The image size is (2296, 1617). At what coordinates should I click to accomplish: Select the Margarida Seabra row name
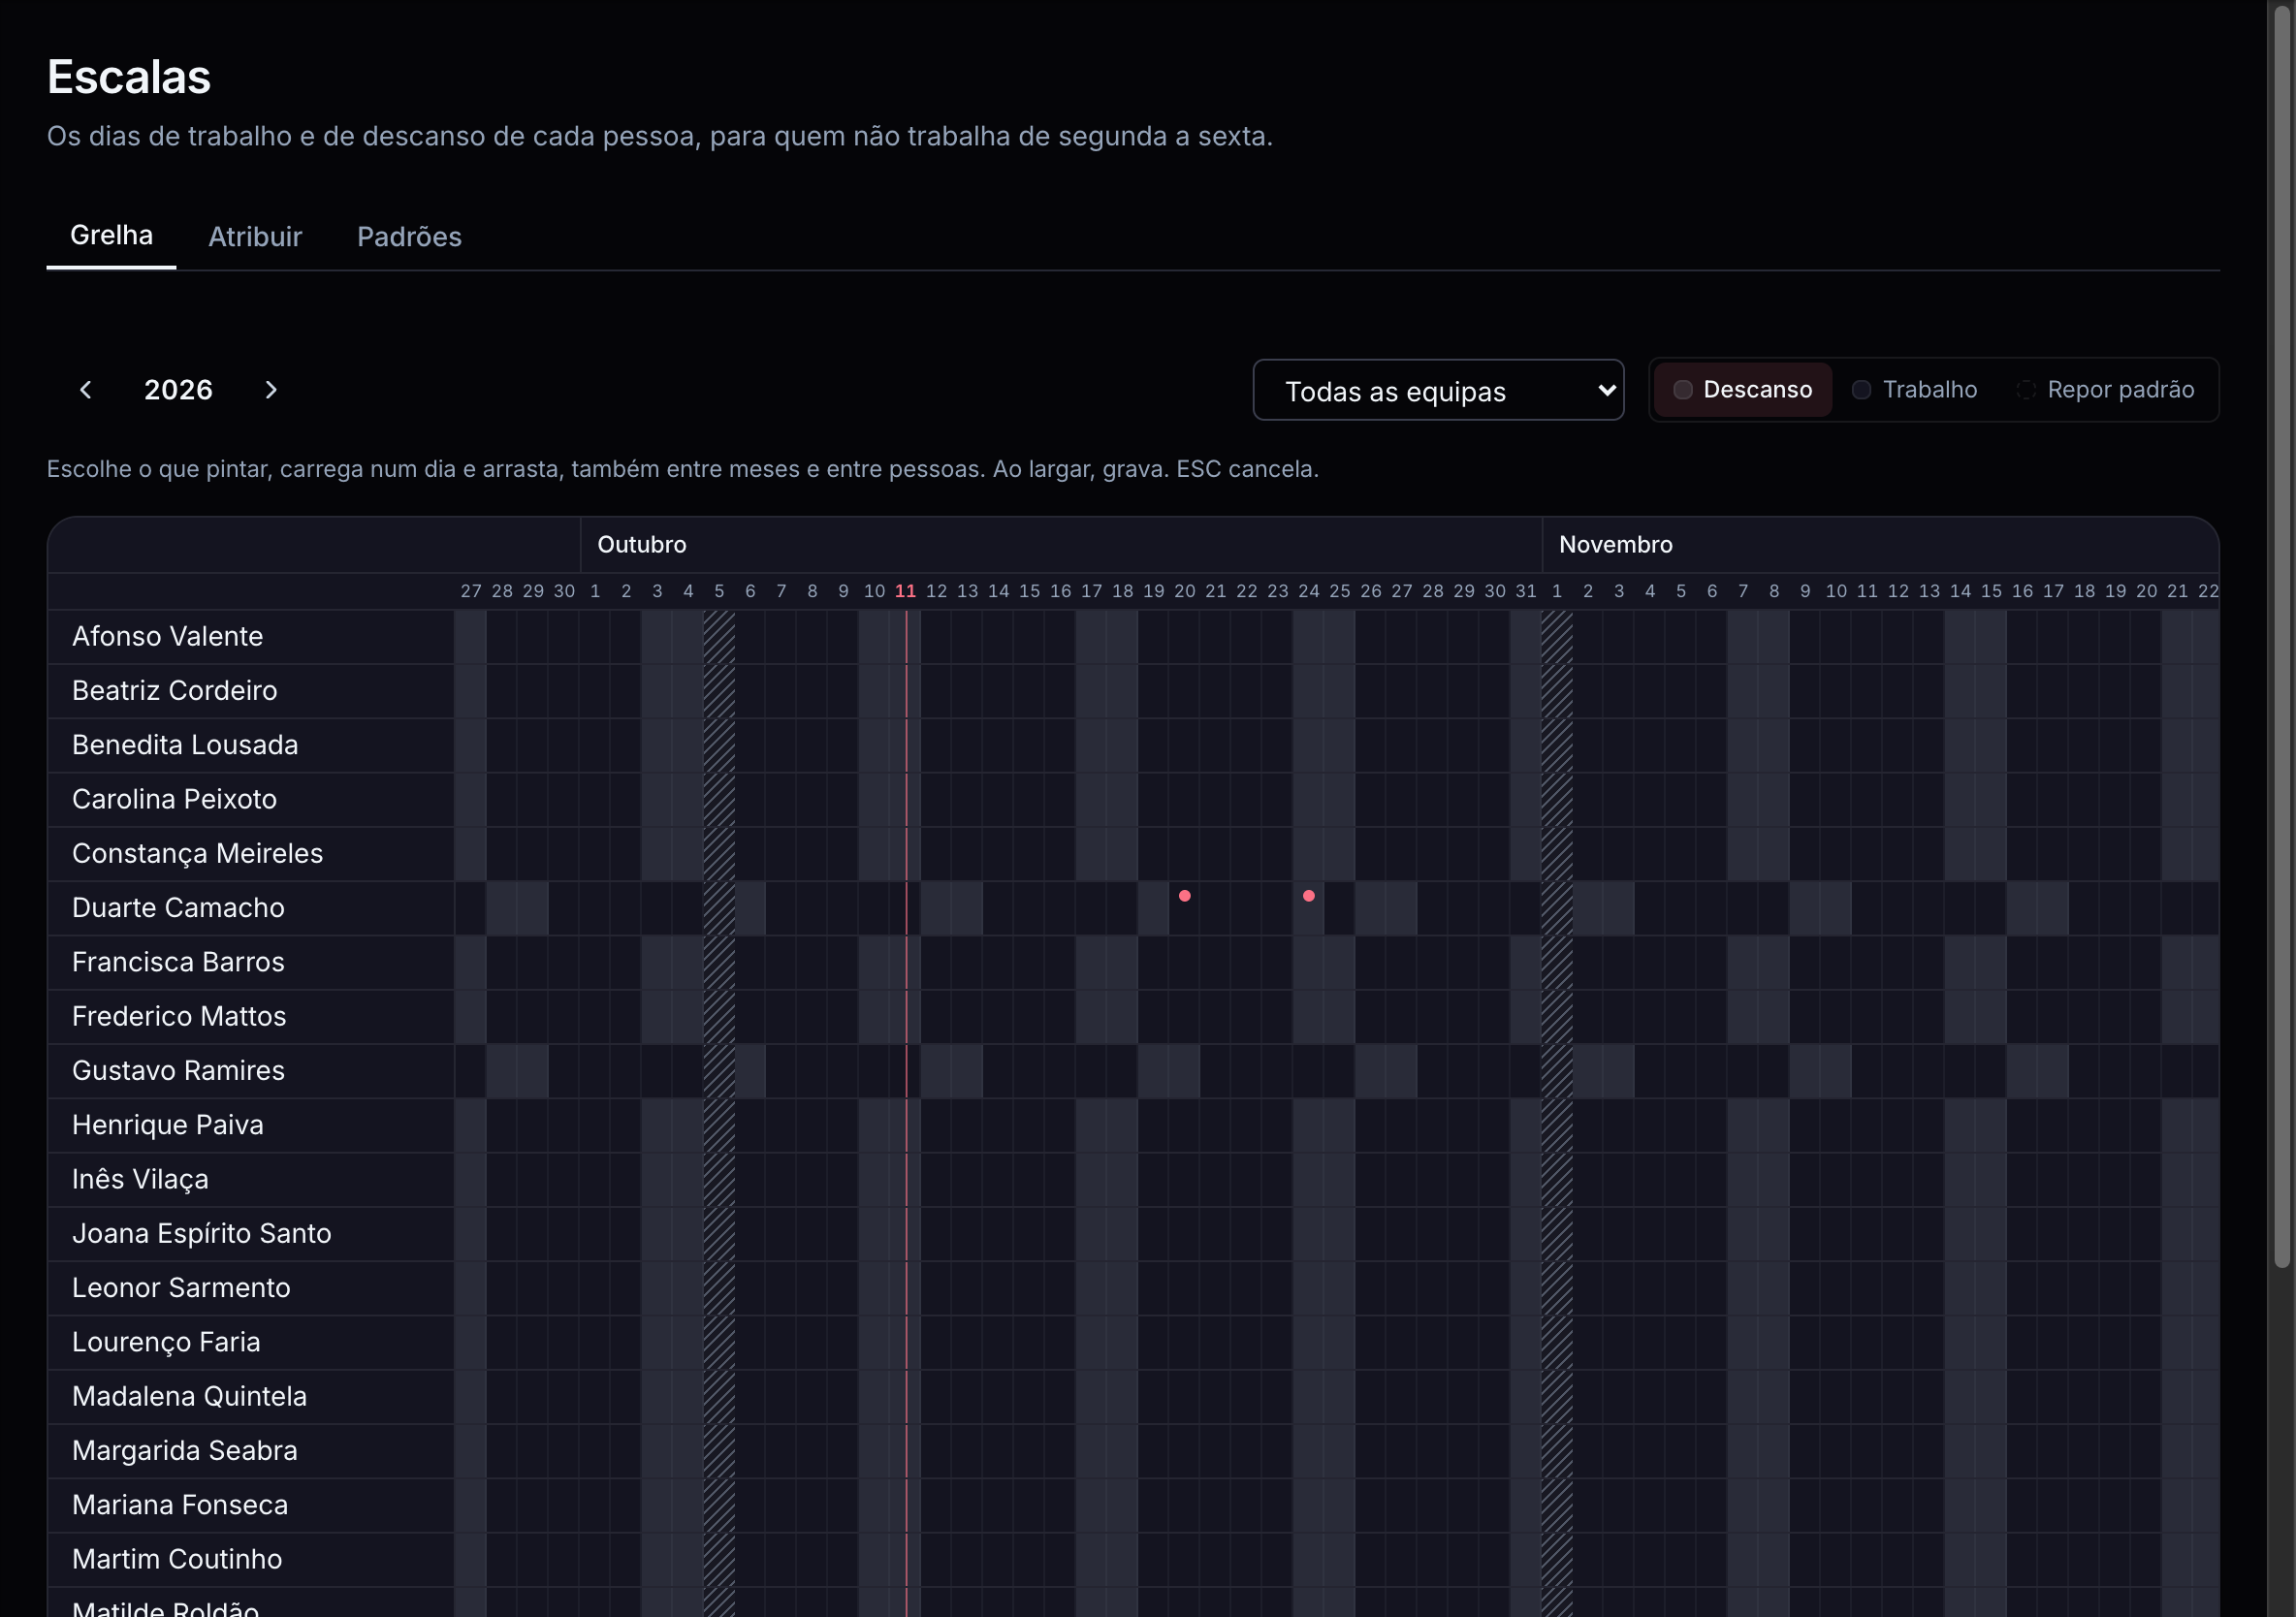[185, 1451]
